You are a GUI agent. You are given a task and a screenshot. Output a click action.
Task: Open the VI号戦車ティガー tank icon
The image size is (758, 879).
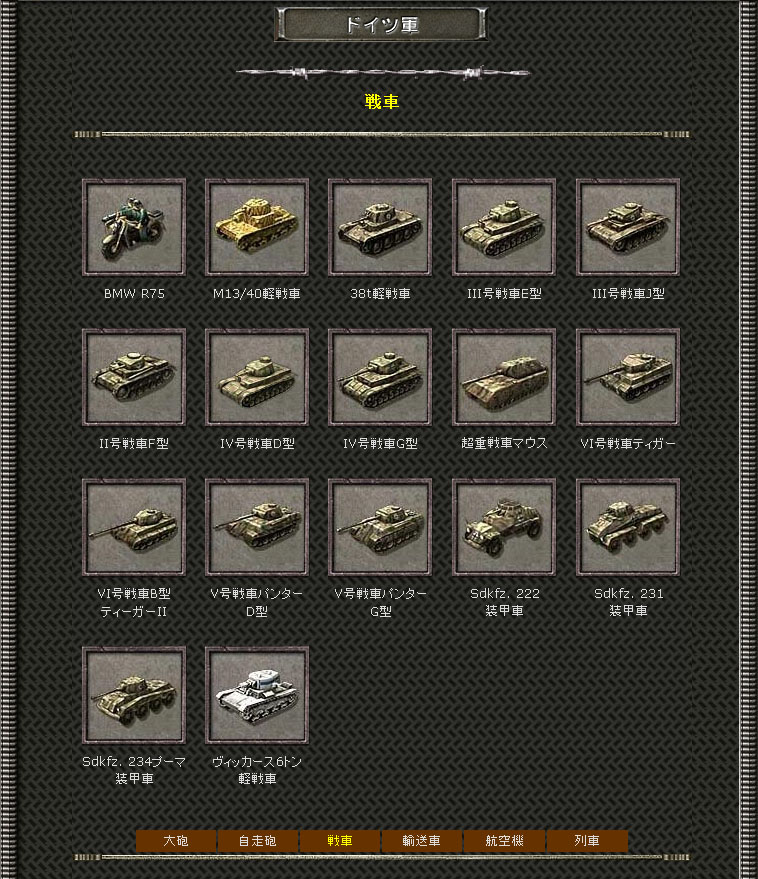[628, 377]
